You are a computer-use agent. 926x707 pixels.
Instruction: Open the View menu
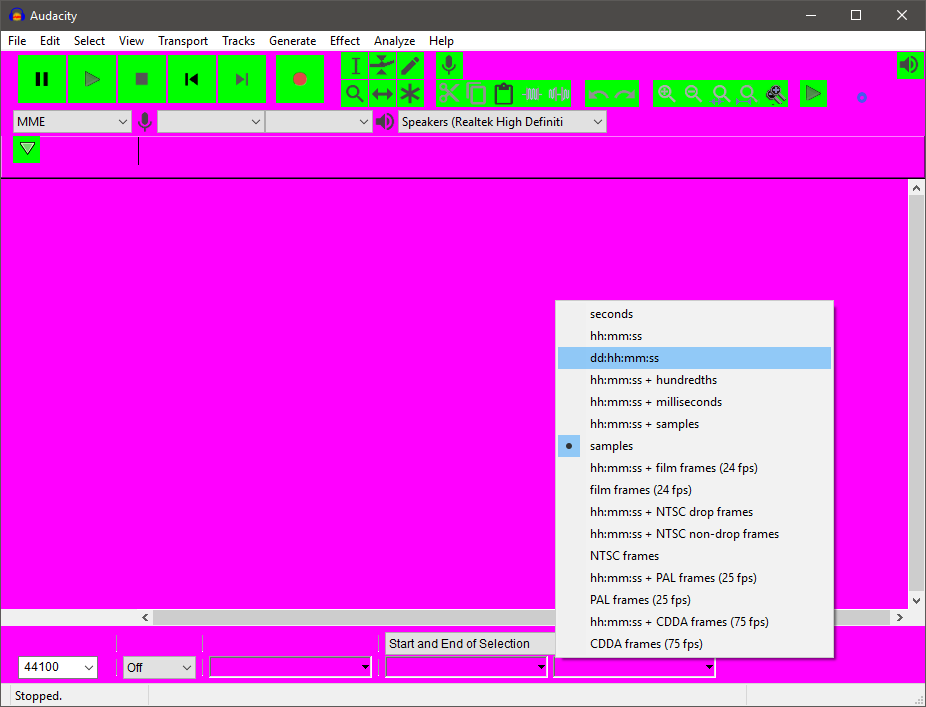point(131,41)
